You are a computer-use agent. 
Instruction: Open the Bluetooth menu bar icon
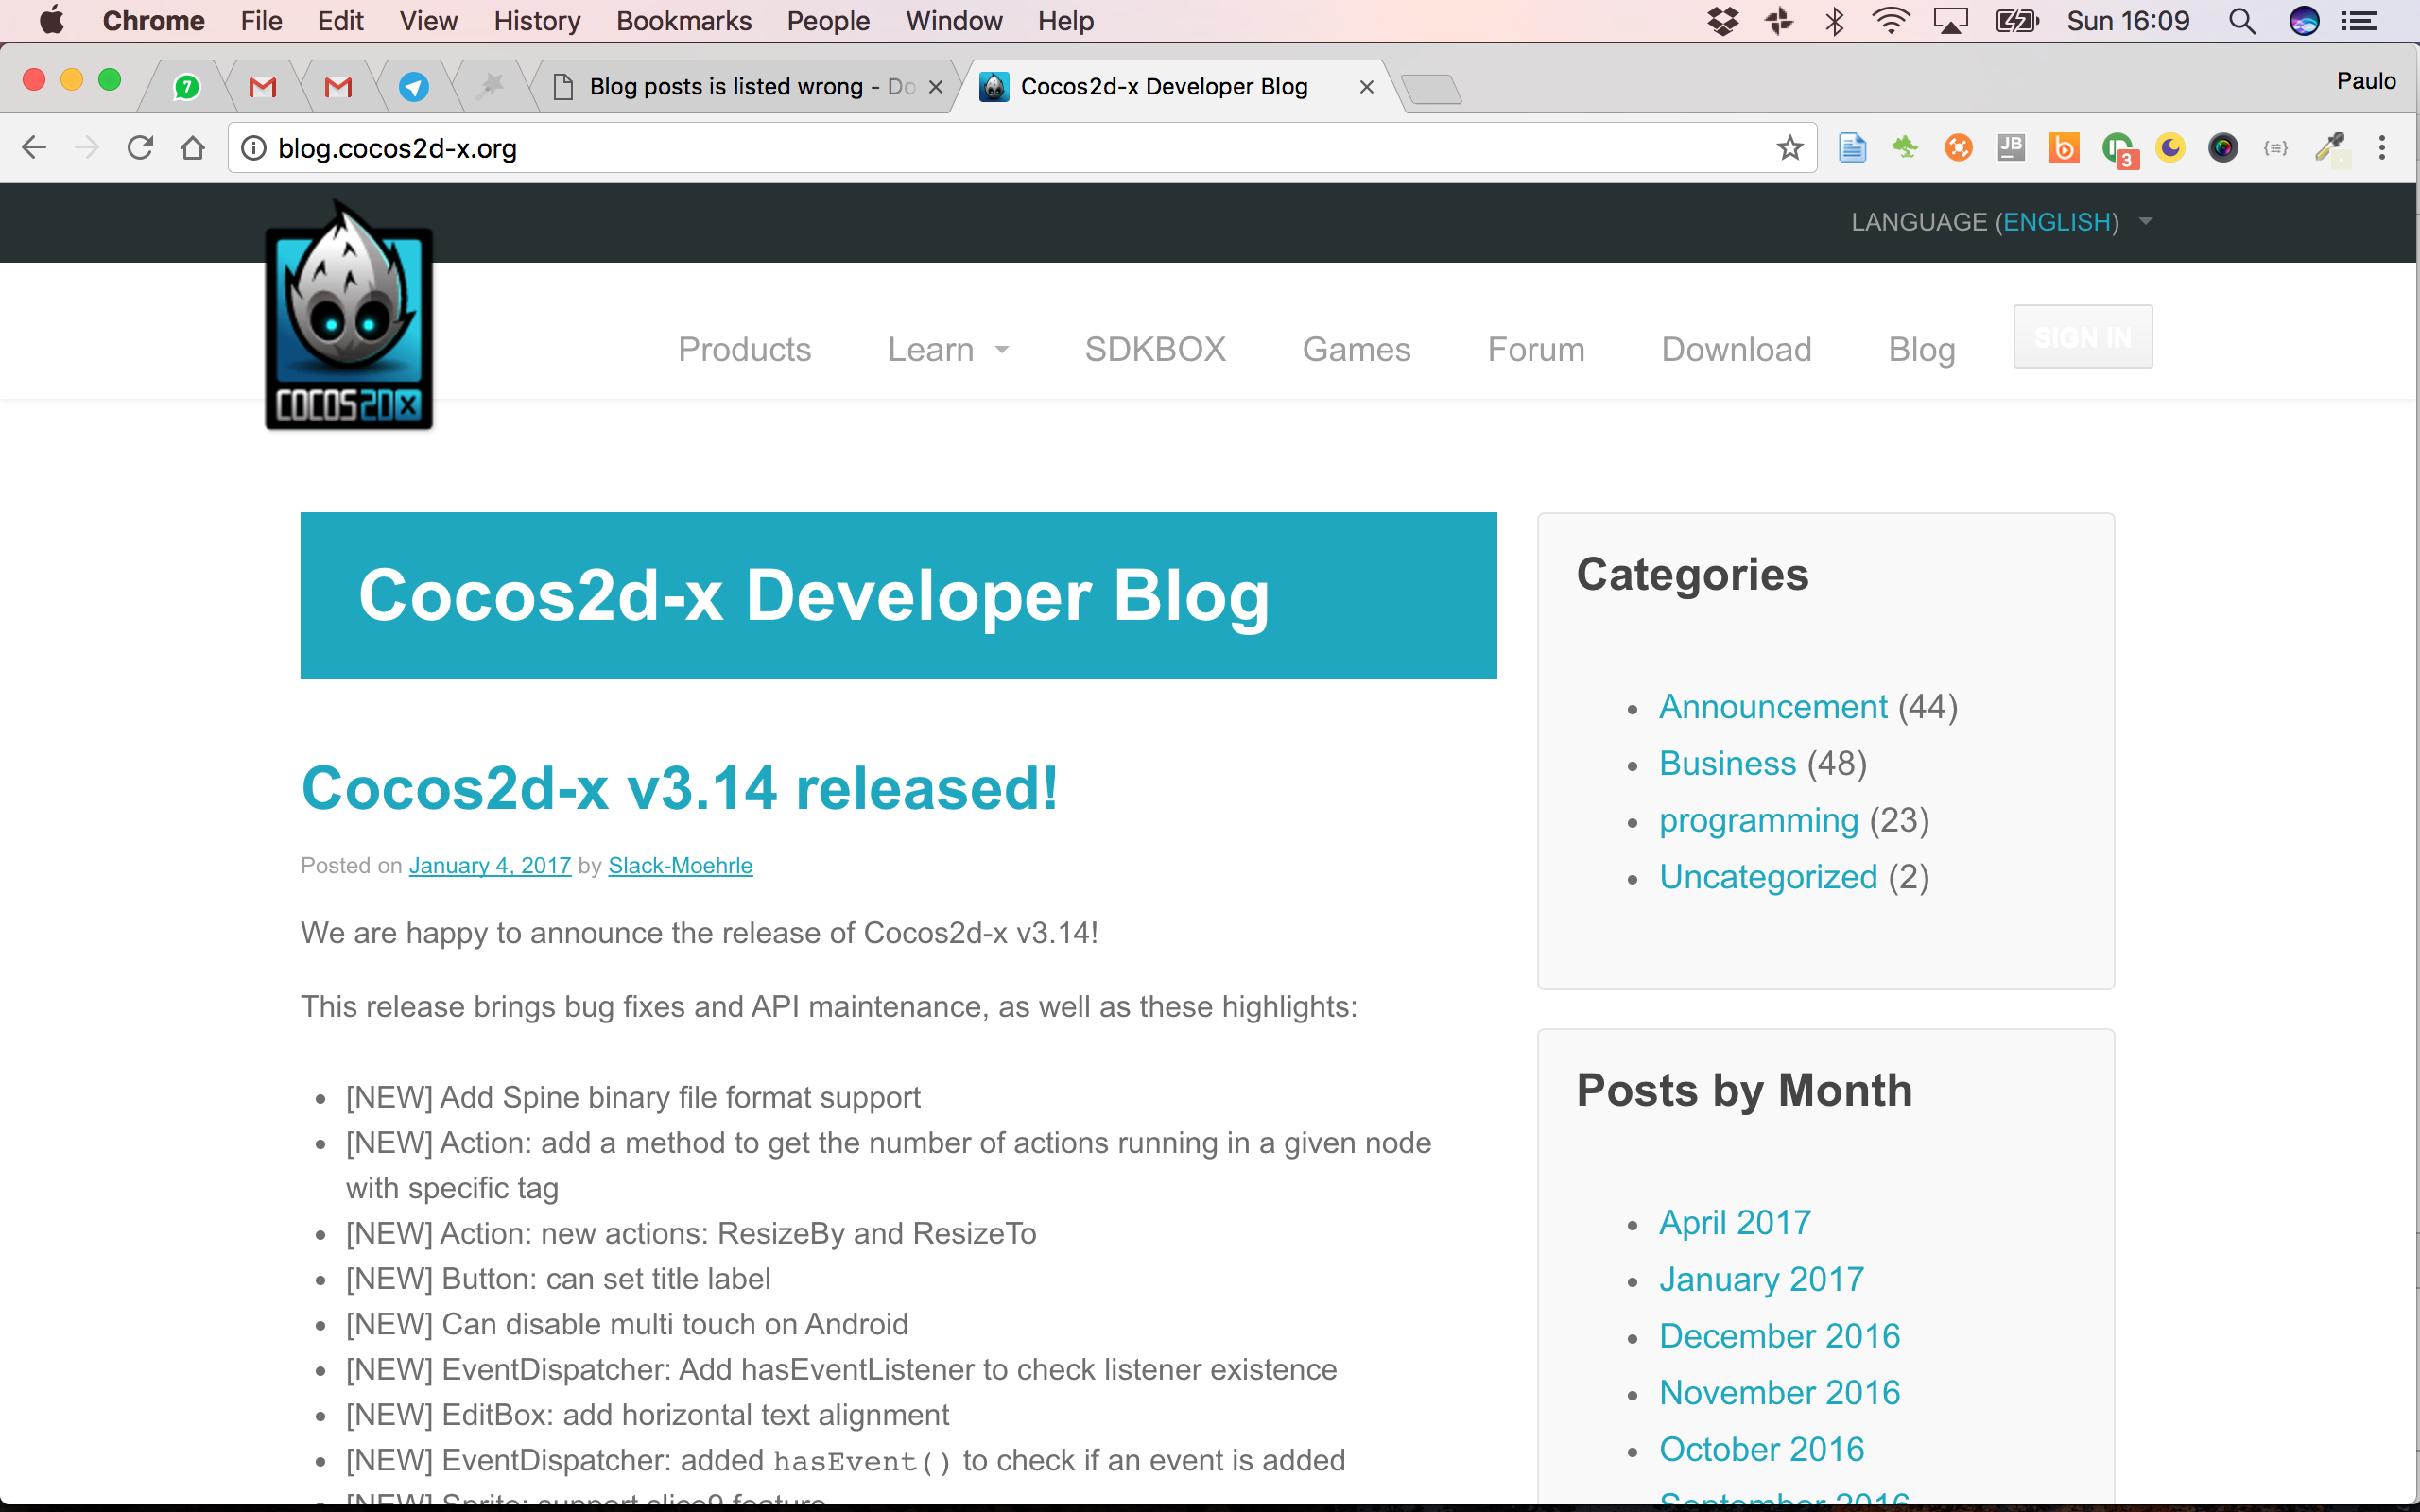click(1834, 21)
